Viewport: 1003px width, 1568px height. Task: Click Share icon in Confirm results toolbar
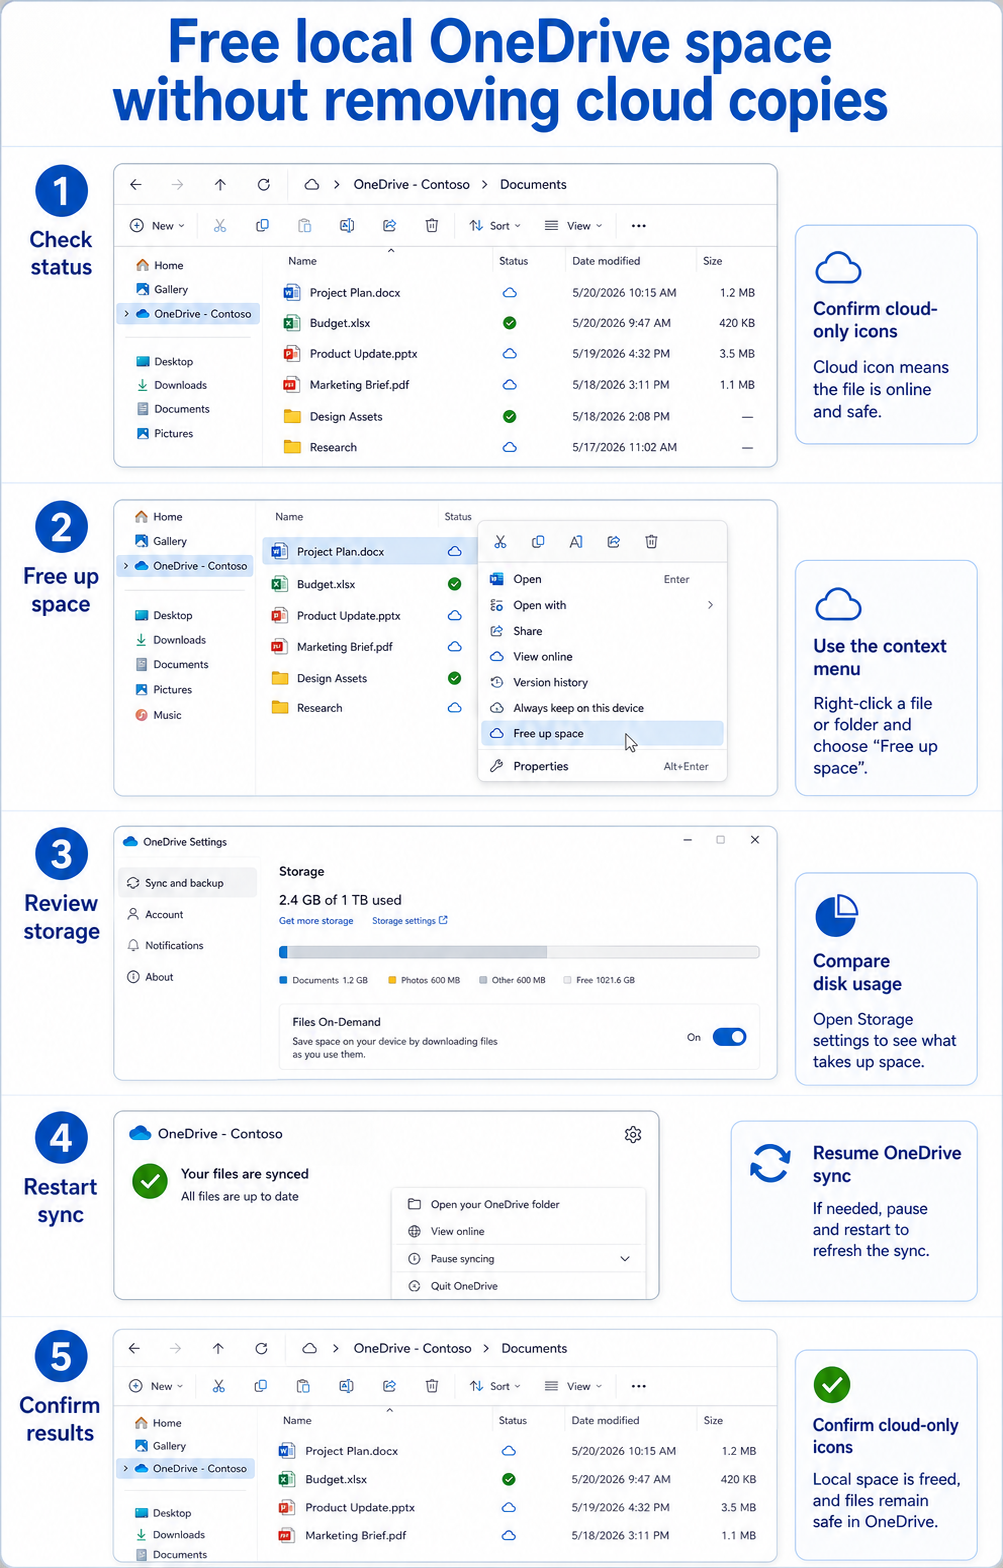[x=389, y=1386]
